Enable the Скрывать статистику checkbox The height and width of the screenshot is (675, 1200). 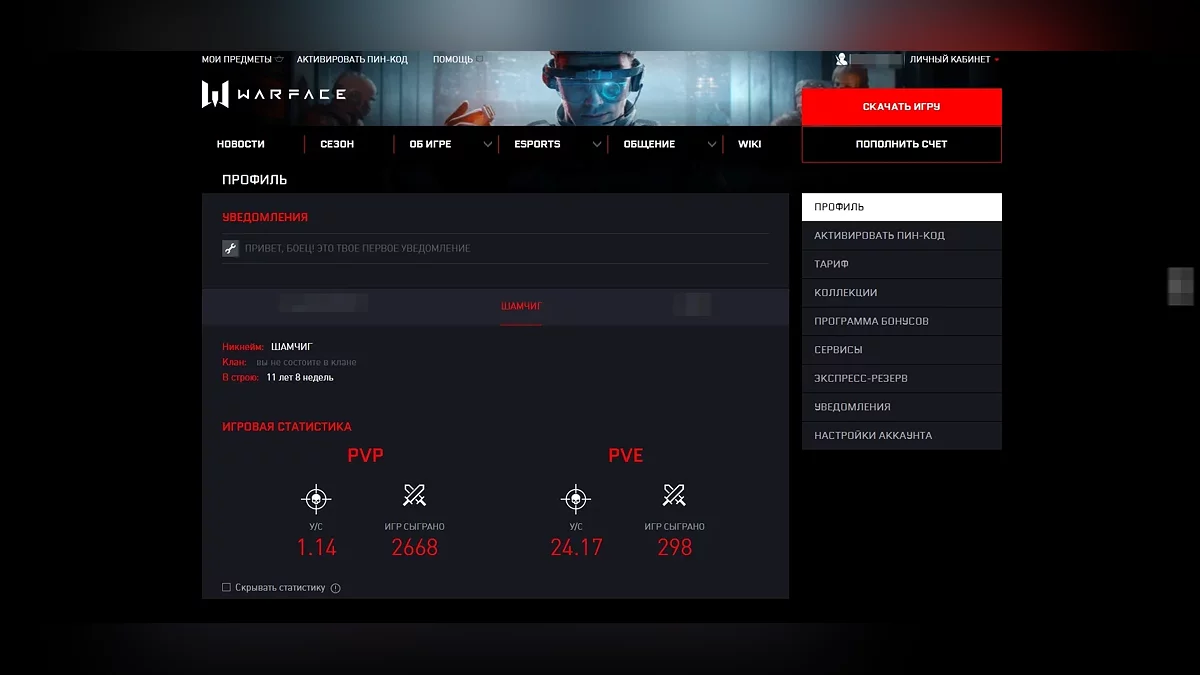point(227,588)
